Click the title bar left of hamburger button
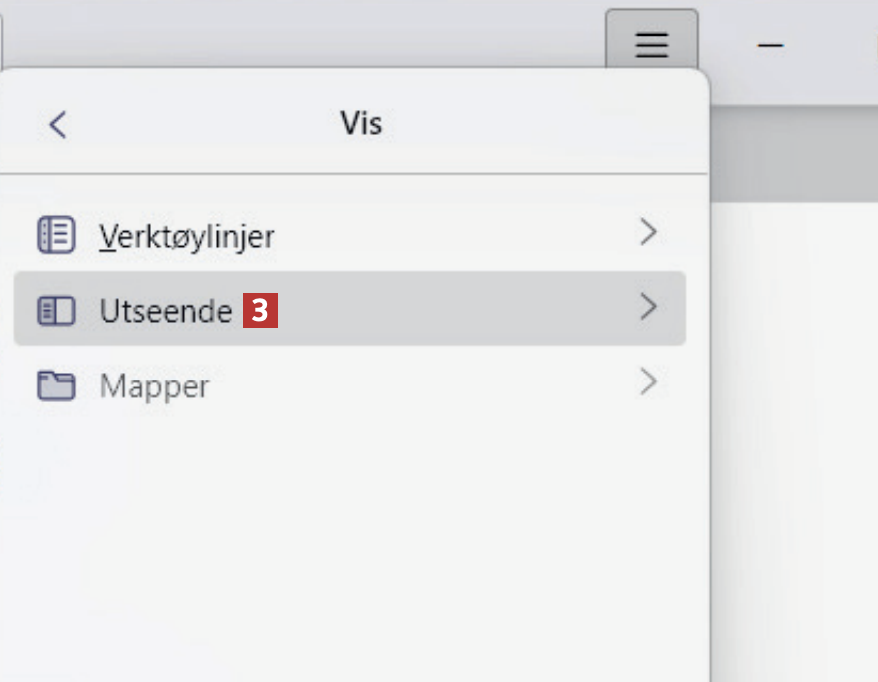 coord(300,35)
